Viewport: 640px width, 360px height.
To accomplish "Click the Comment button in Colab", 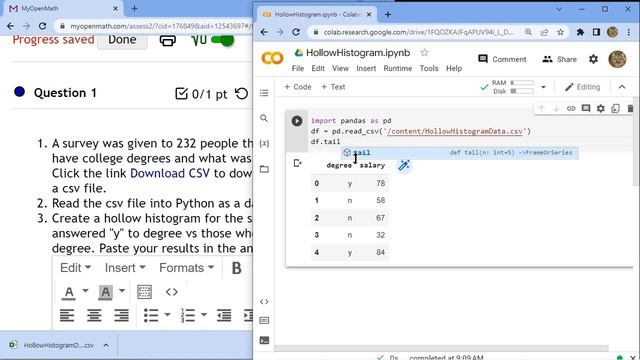I will (502, 59).
